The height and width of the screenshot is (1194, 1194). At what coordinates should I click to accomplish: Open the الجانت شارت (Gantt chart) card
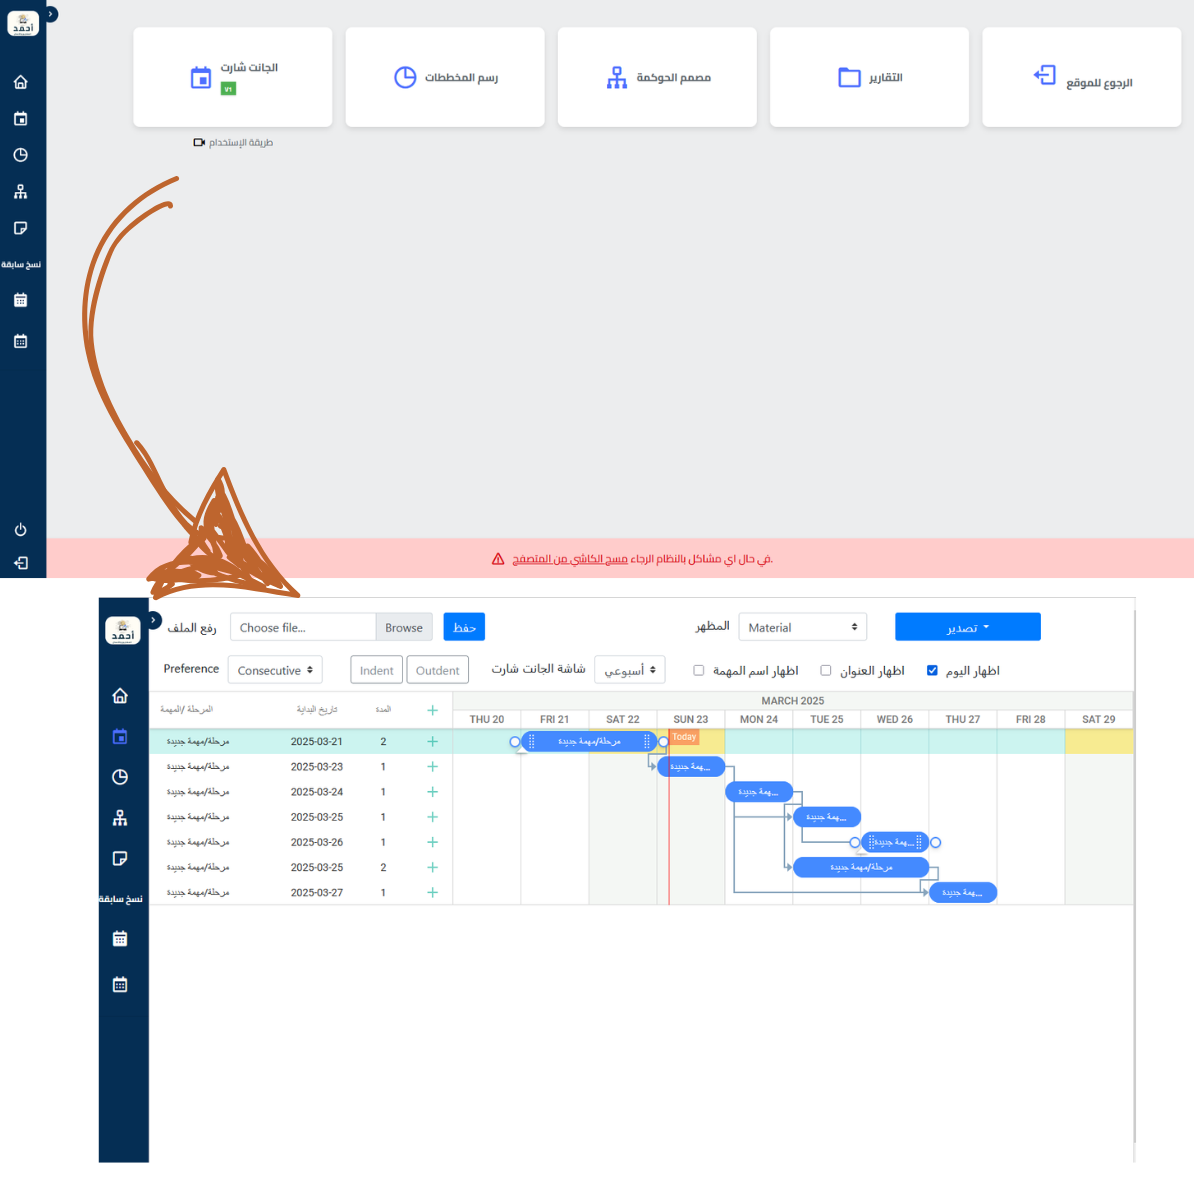tap(233, 77)
